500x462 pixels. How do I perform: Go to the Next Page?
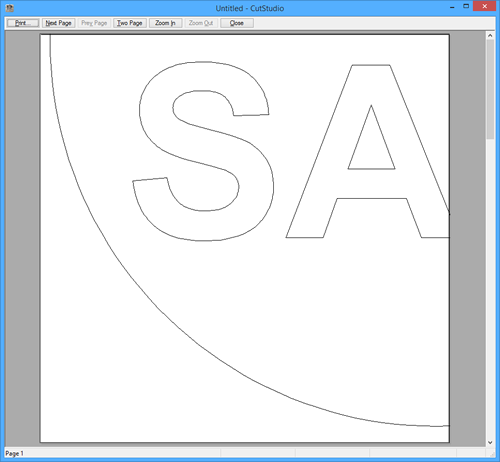click(x=58, y=23)
